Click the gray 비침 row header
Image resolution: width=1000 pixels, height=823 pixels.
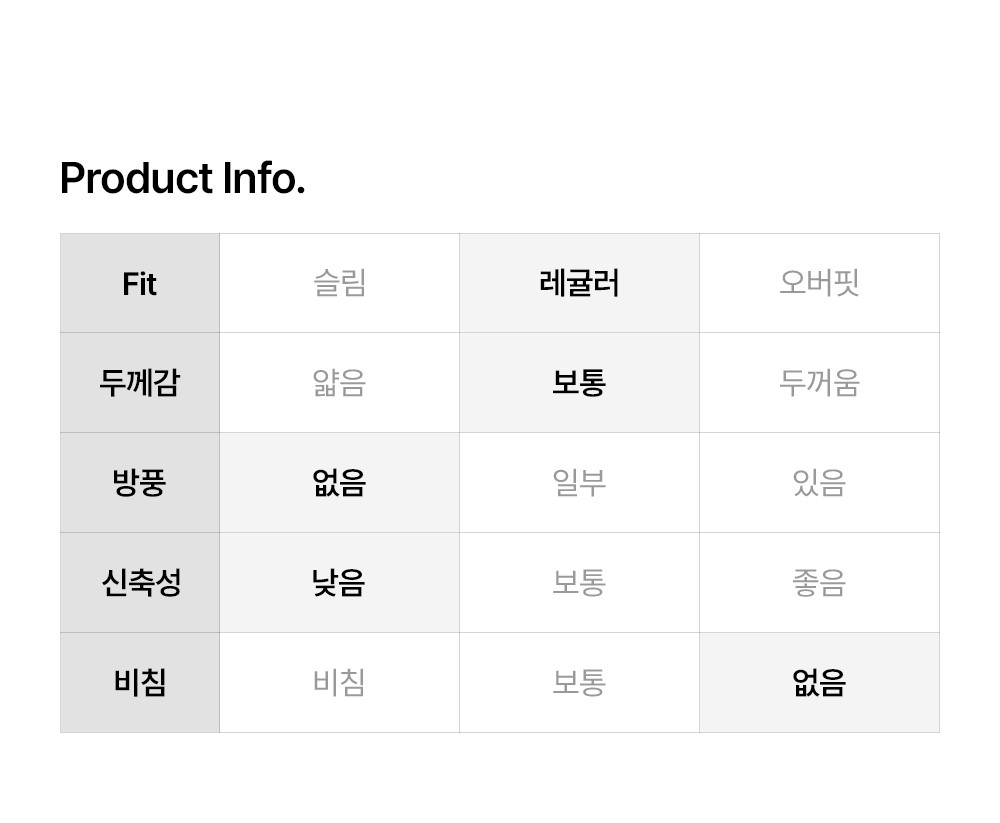click(x=140, y=683)
